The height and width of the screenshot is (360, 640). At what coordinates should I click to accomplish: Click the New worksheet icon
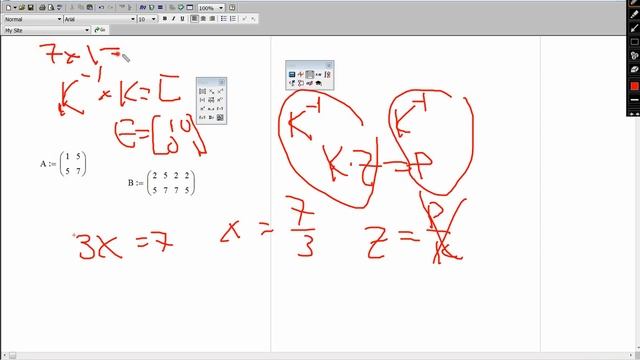click(x=8, y=7)
